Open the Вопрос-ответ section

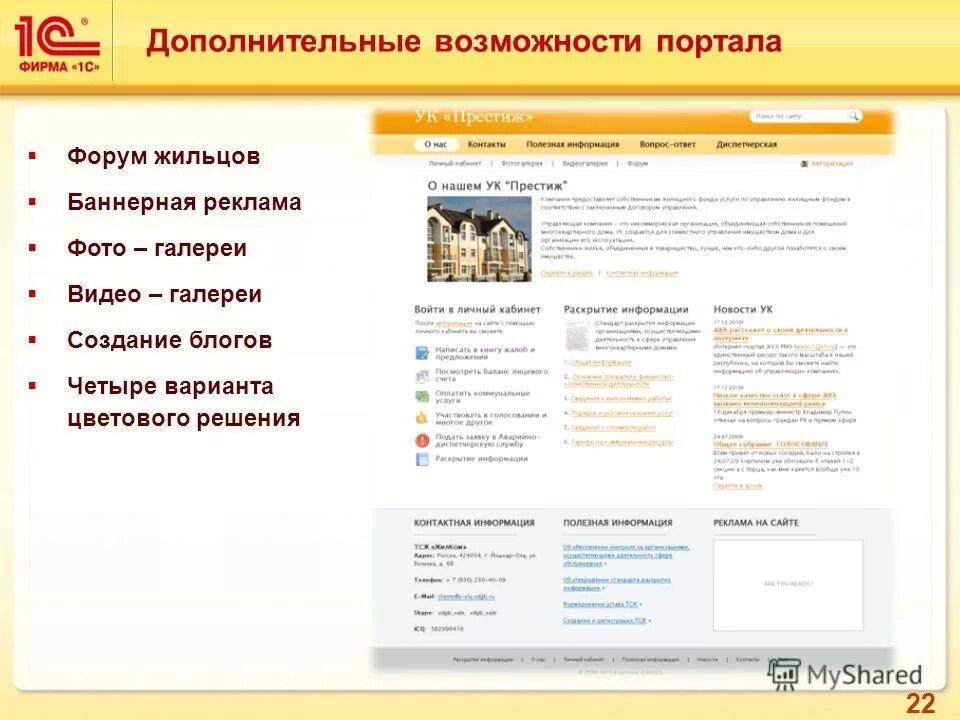[668, 144]
